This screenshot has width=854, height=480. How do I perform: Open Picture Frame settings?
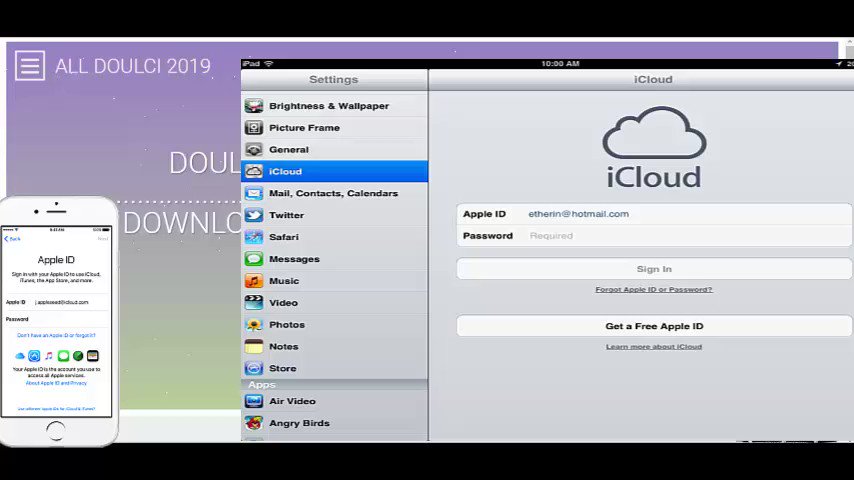pos(334,127)
